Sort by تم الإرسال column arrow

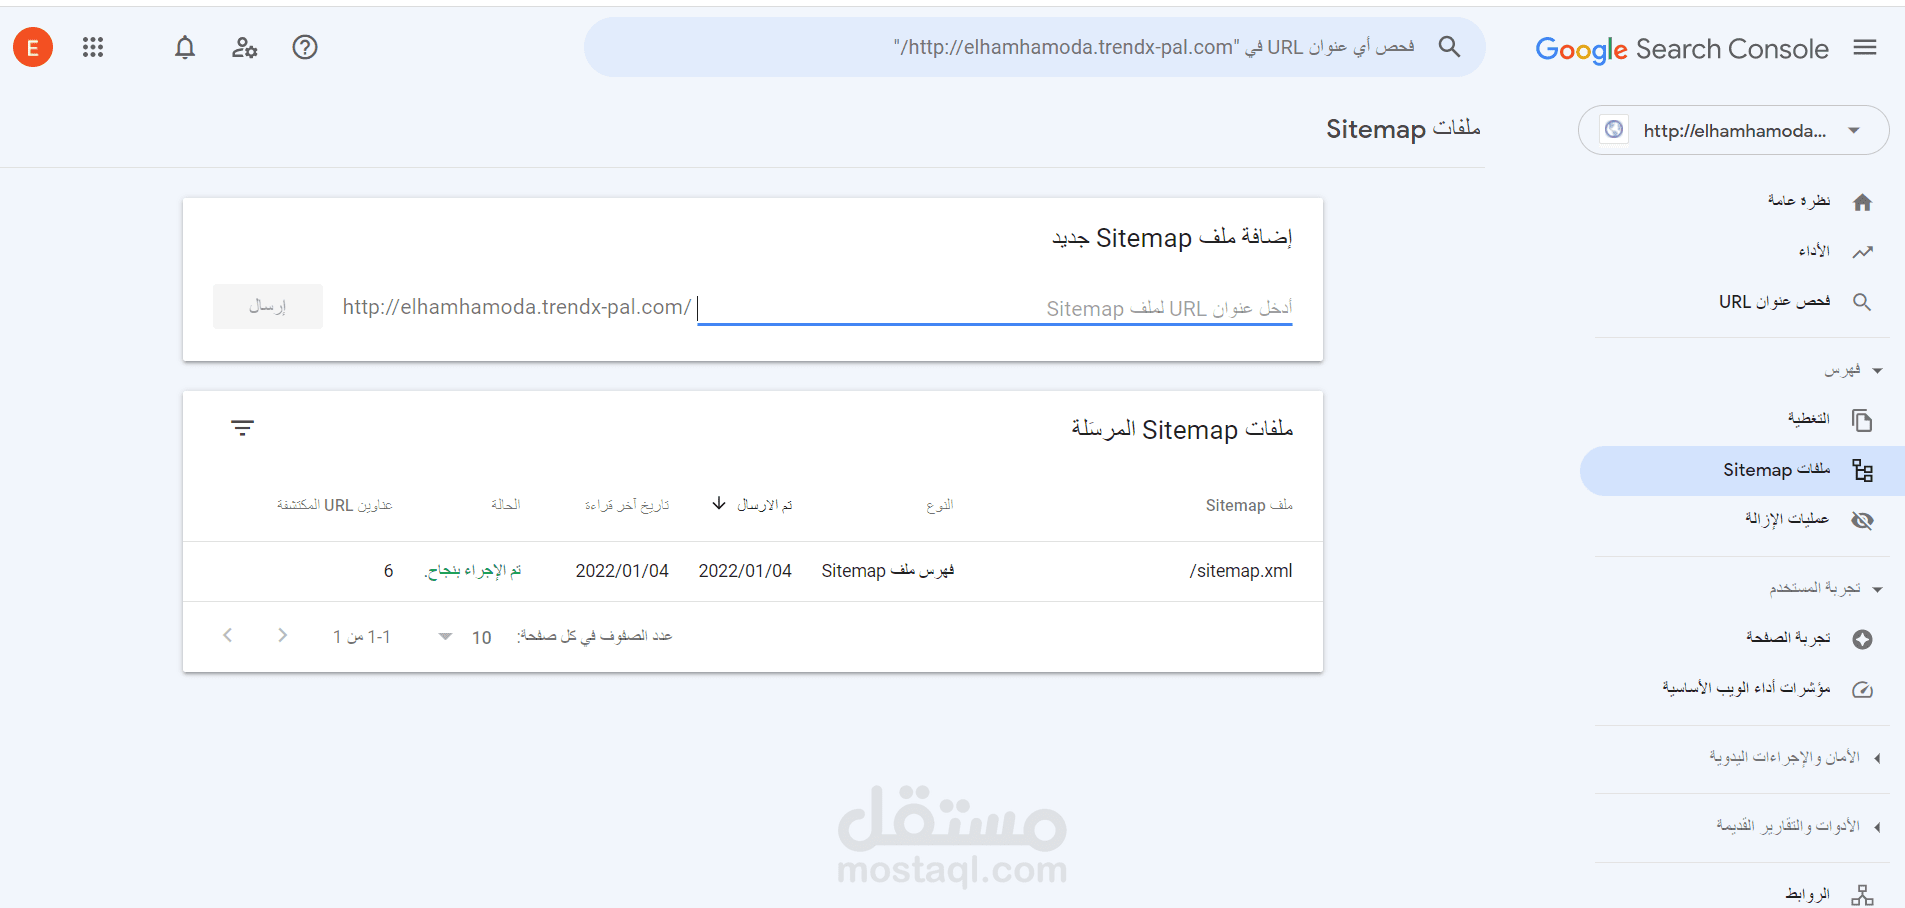(x=719, y=503)
